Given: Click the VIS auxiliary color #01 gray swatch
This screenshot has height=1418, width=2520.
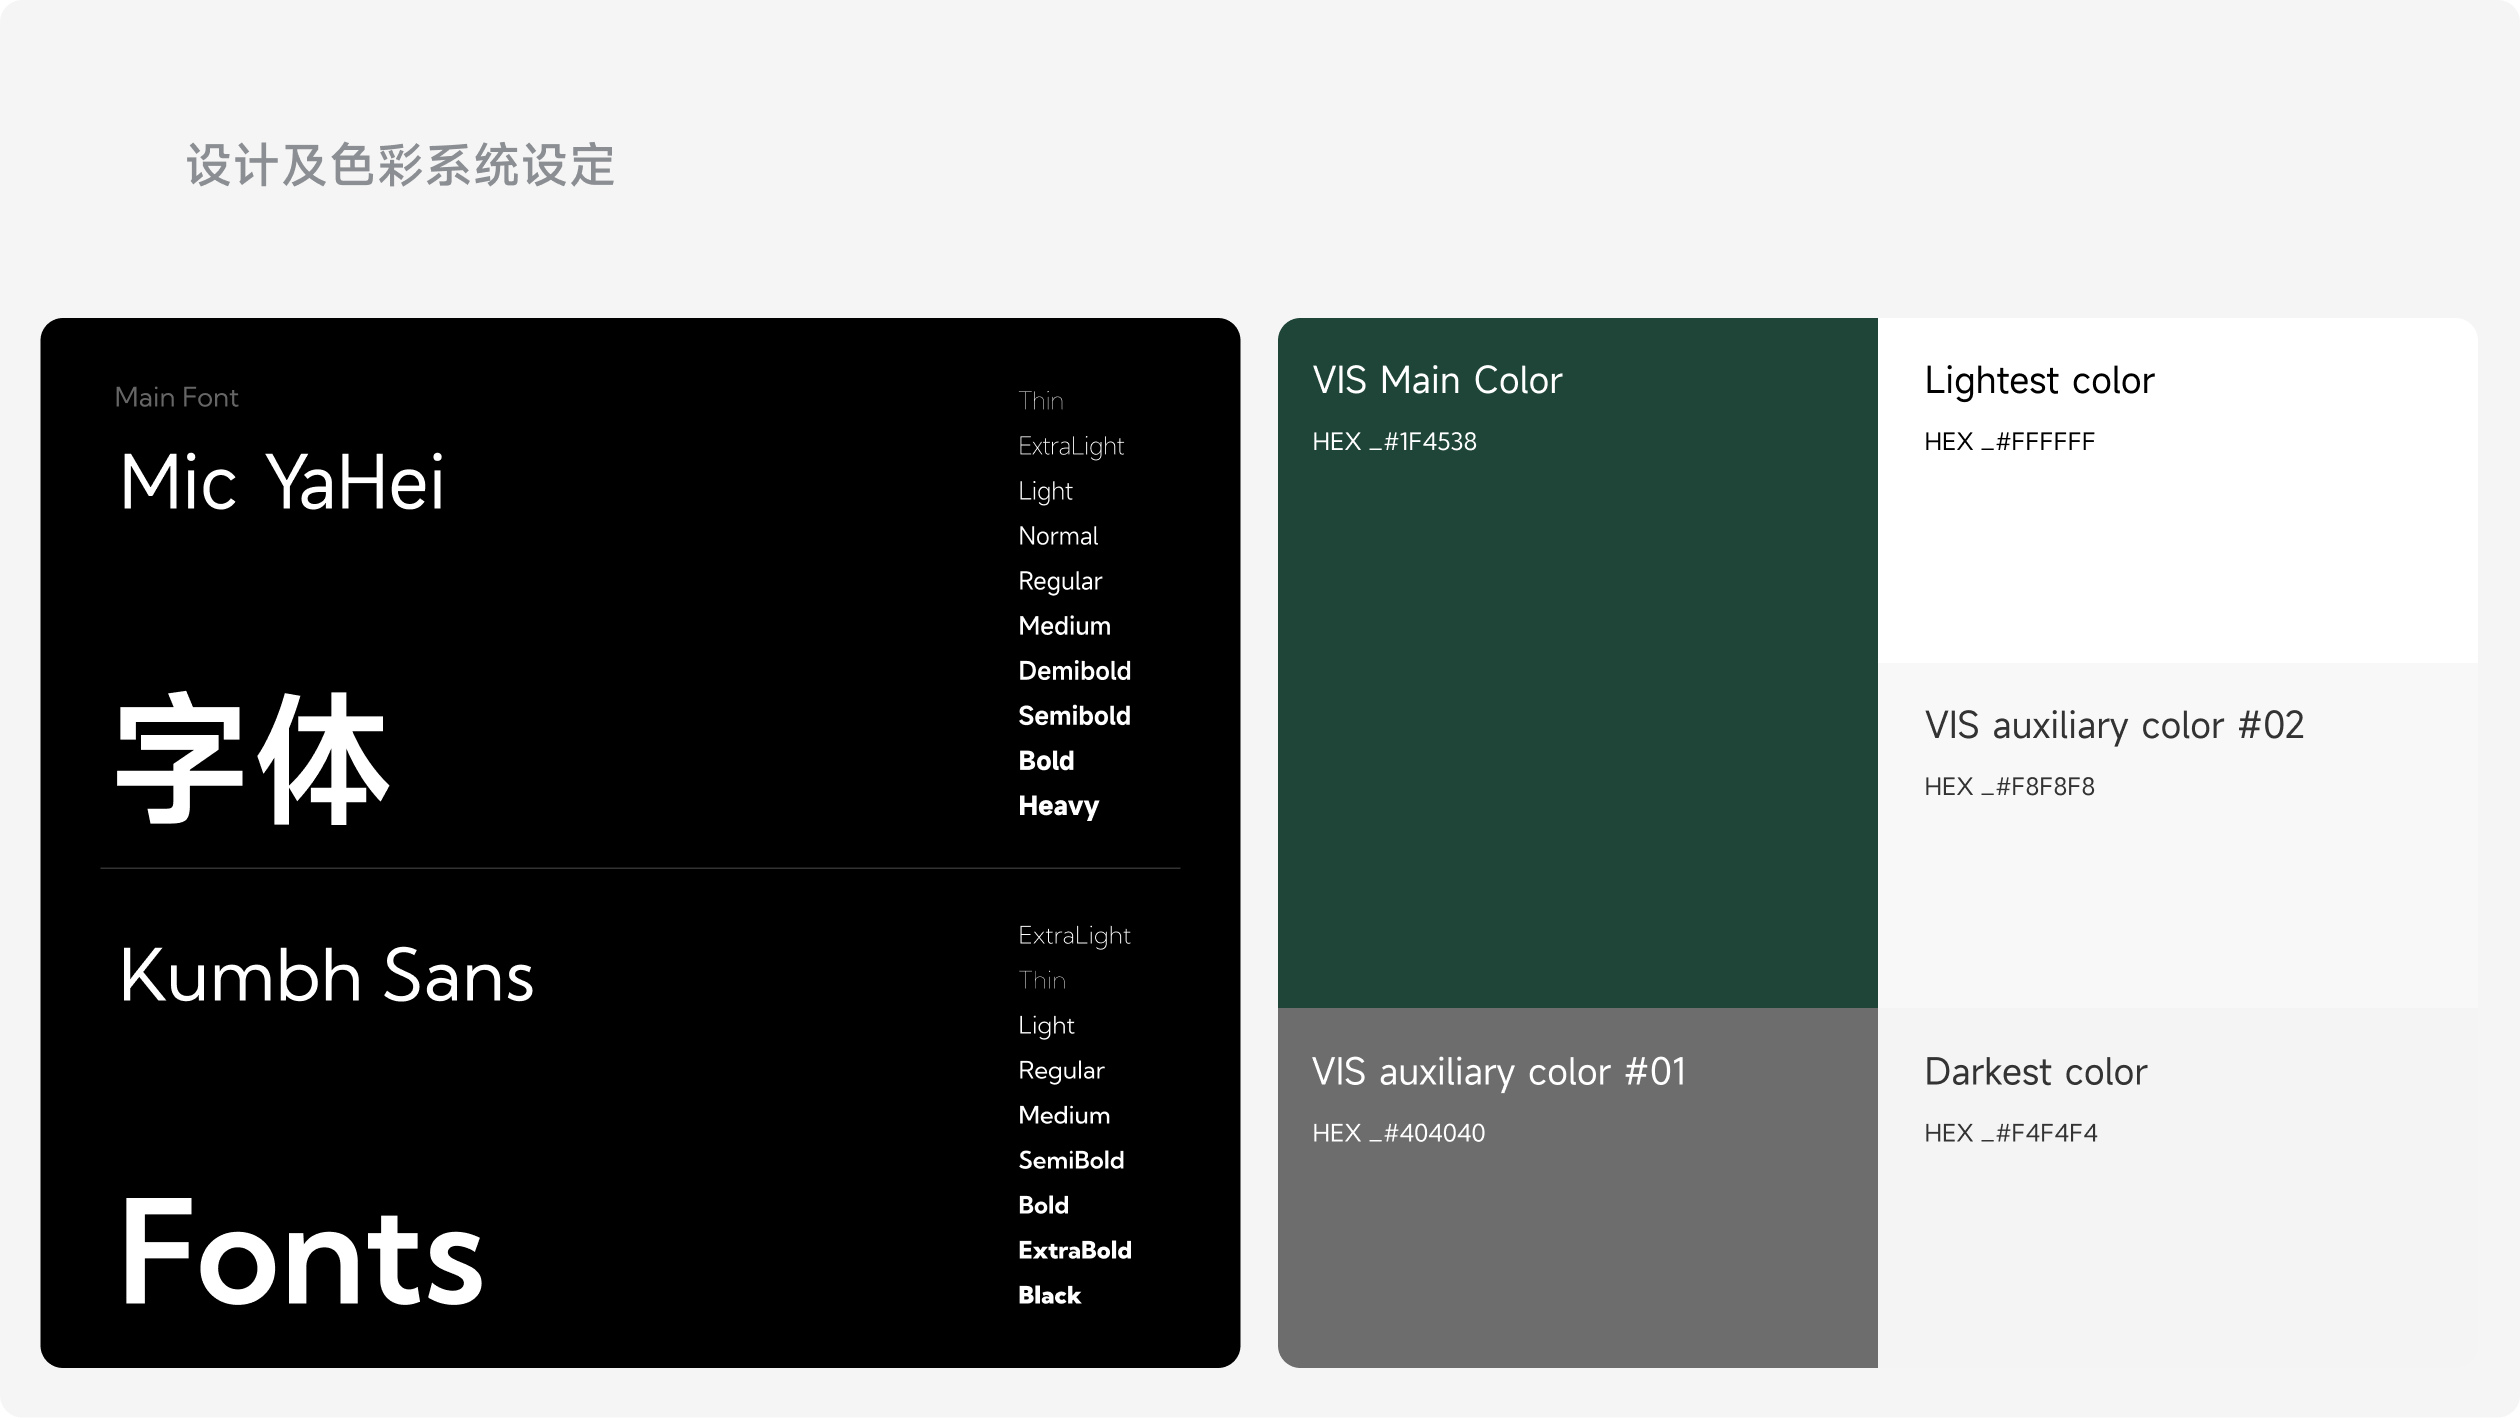Looking at the screenshot, I should [x=1577, y=1260].
